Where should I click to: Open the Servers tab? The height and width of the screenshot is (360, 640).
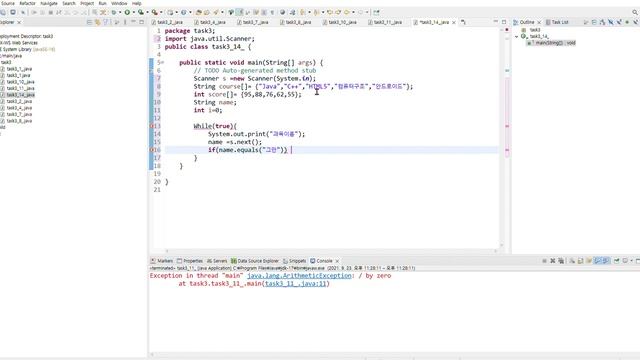pos(217,260)
